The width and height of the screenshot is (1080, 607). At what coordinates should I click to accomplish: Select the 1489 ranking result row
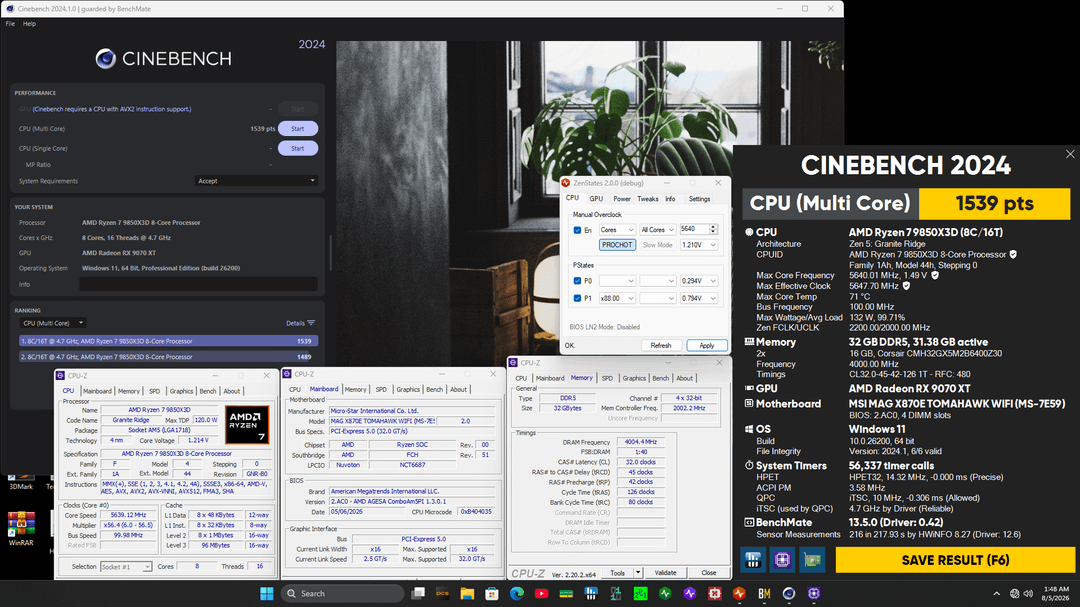[x=169, y=357]
